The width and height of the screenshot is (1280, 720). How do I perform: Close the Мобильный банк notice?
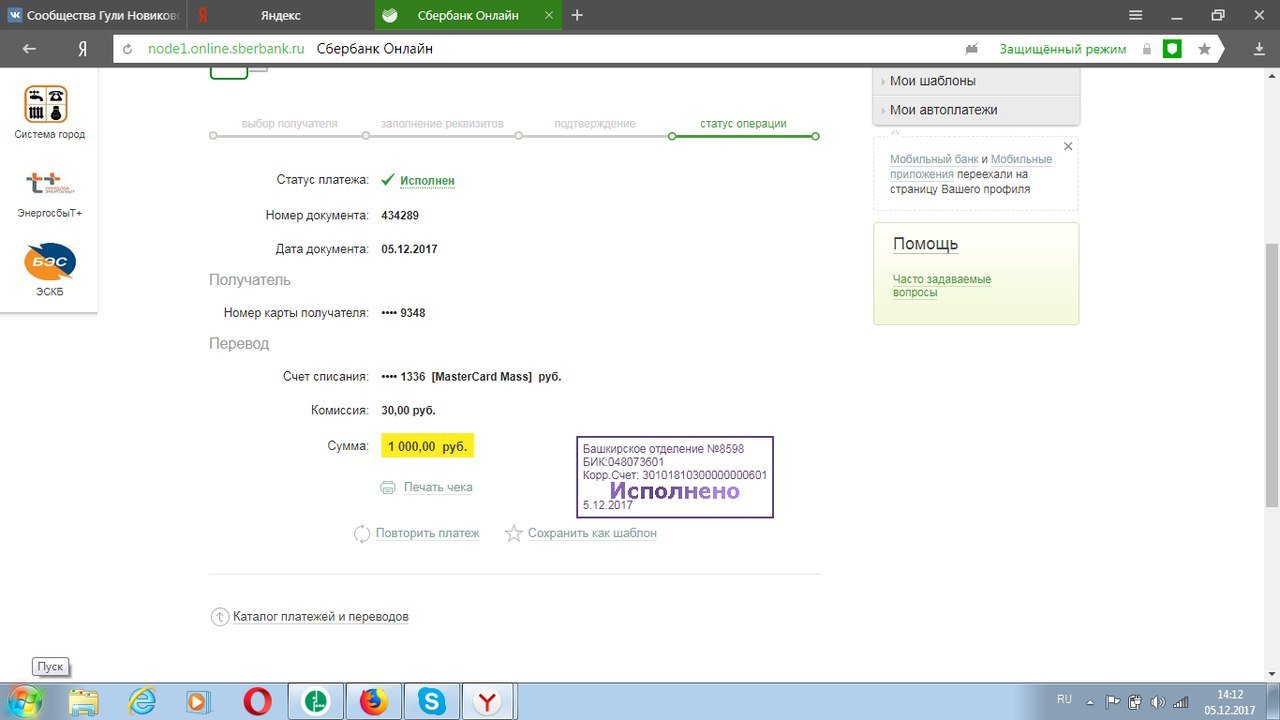coord(1068,147)
